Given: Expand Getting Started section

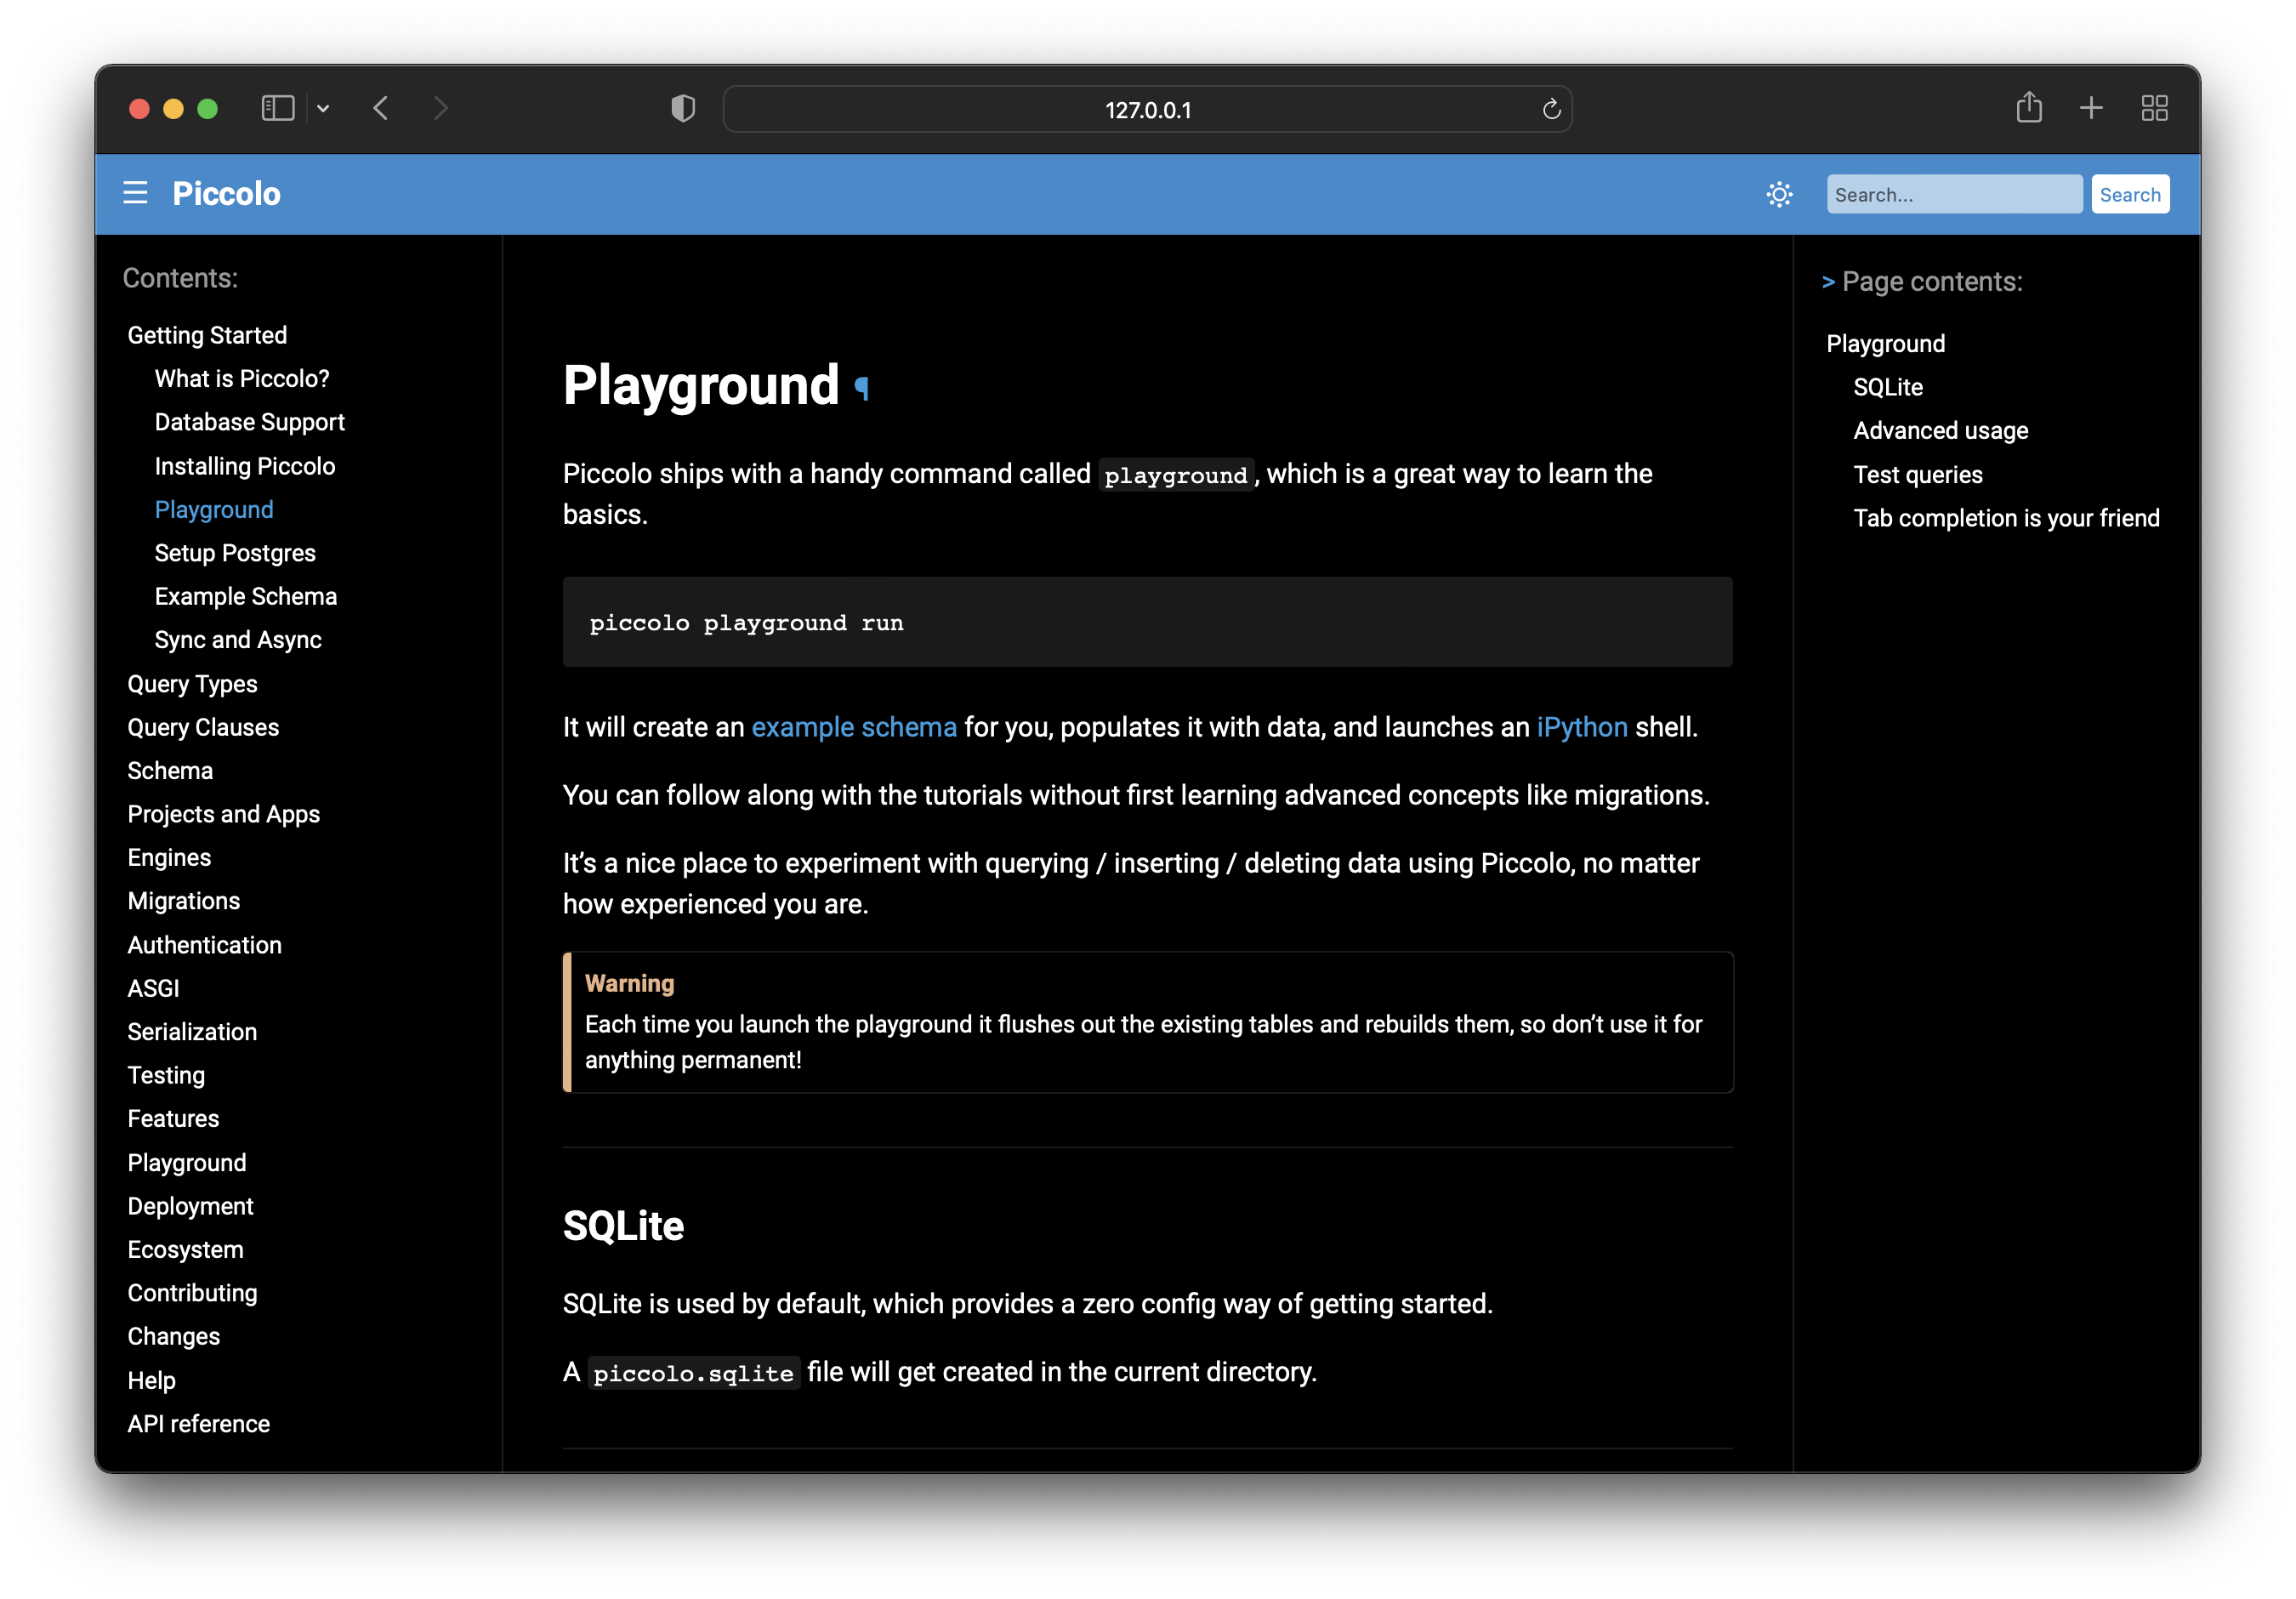Looking at the screenshot, I should (206, 335).
